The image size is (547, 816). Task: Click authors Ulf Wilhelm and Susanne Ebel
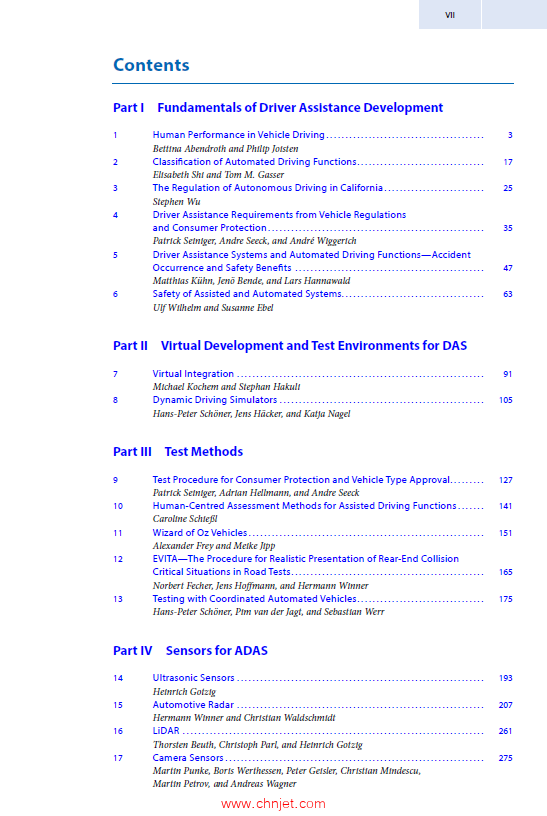[213, 308]
